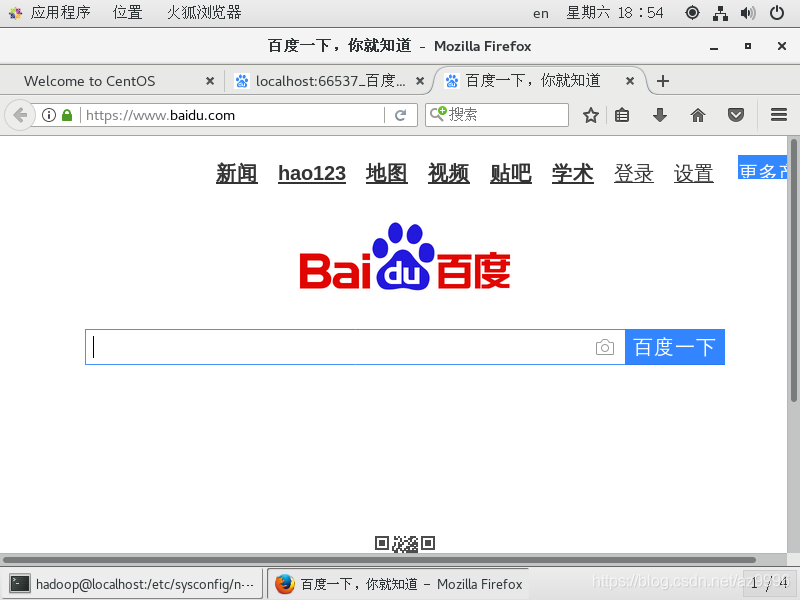Image resolution: width=800 pixels, height=600 pixels.
Task: Open the 应用程序 applications menu
Action: (60, 13)
